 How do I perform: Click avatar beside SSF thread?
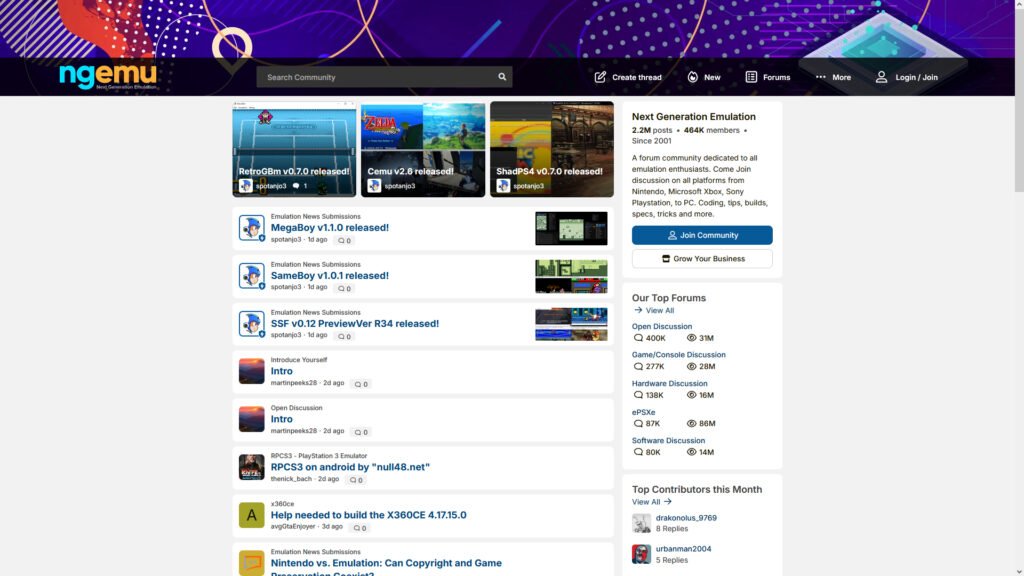(251, 324)
